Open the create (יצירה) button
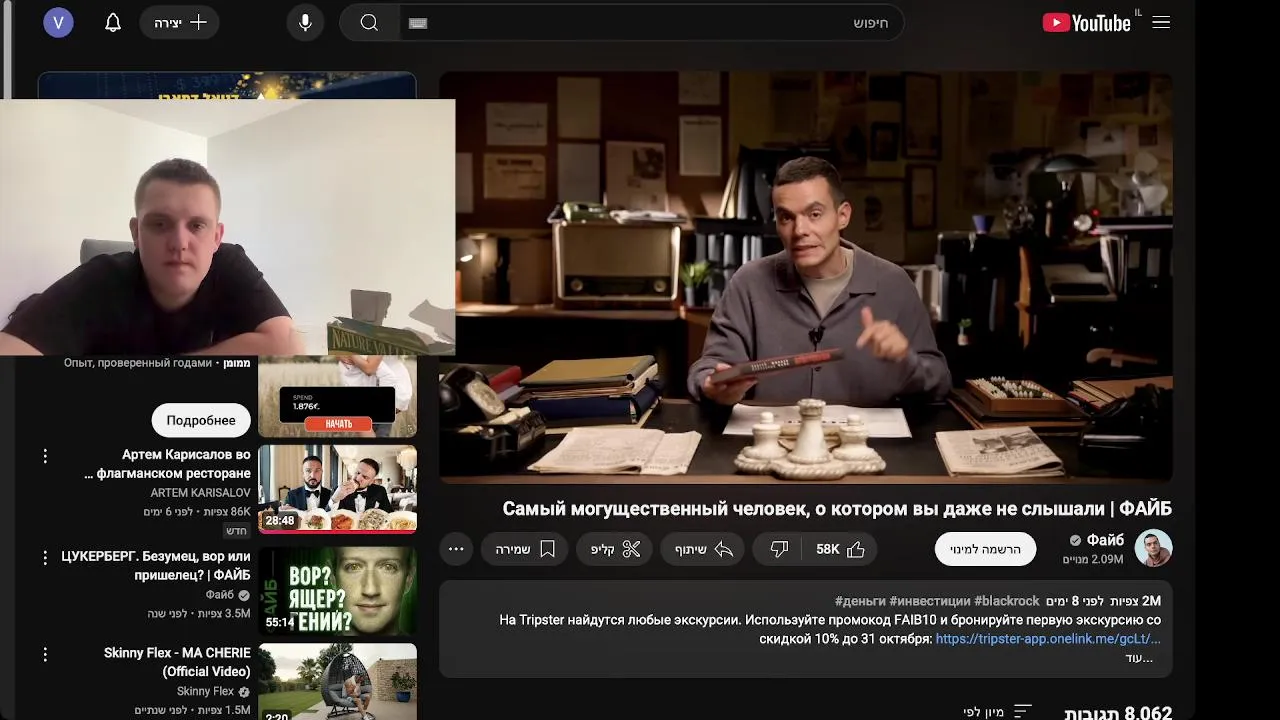Screen dimensions: 1280x720 [x=180, y=22]
